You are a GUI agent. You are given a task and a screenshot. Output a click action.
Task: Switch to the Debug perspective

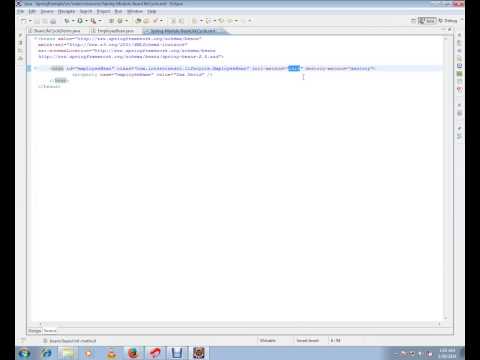[x=448, y=21]
